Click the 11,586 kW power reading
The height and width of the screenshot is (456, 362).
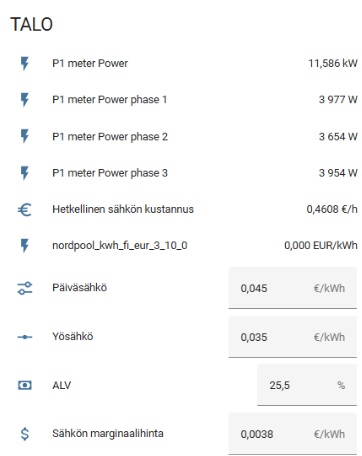pyautogui.click(x=333, y=63)
